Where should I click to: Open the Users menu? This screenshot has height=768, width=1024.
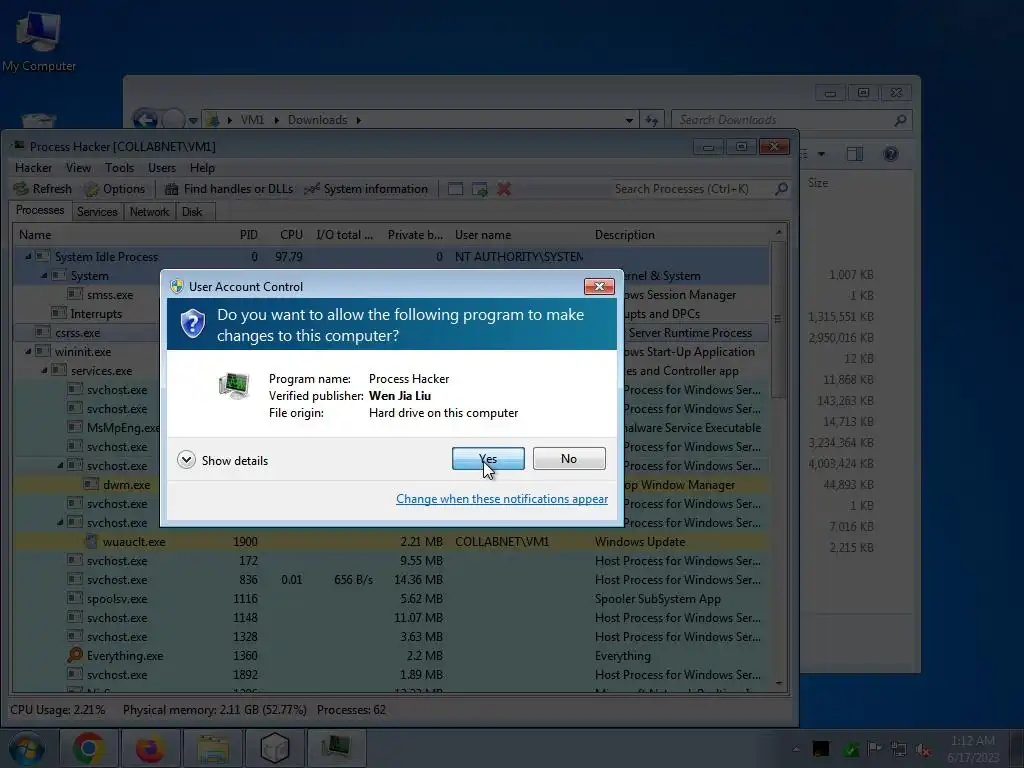162,168
